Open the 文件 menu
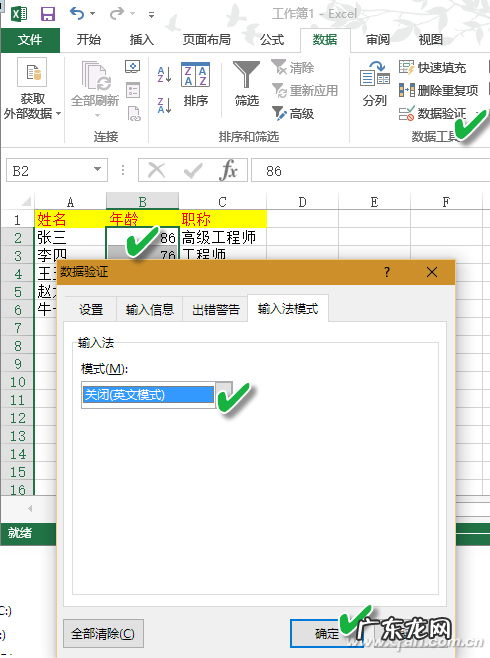490x658 pixels. pyautogui.click(x=30, y=40)
